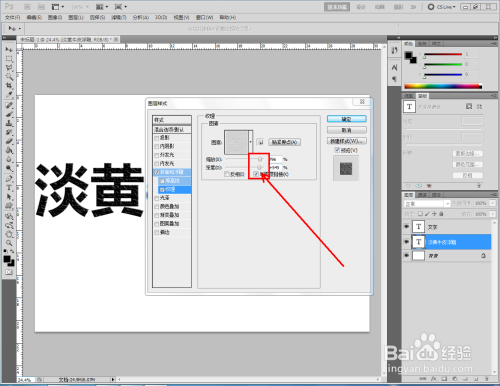This screenshot has width=500, height=386.
Task: Click the Depth (深度) slider handle
Action: point(260,167)
